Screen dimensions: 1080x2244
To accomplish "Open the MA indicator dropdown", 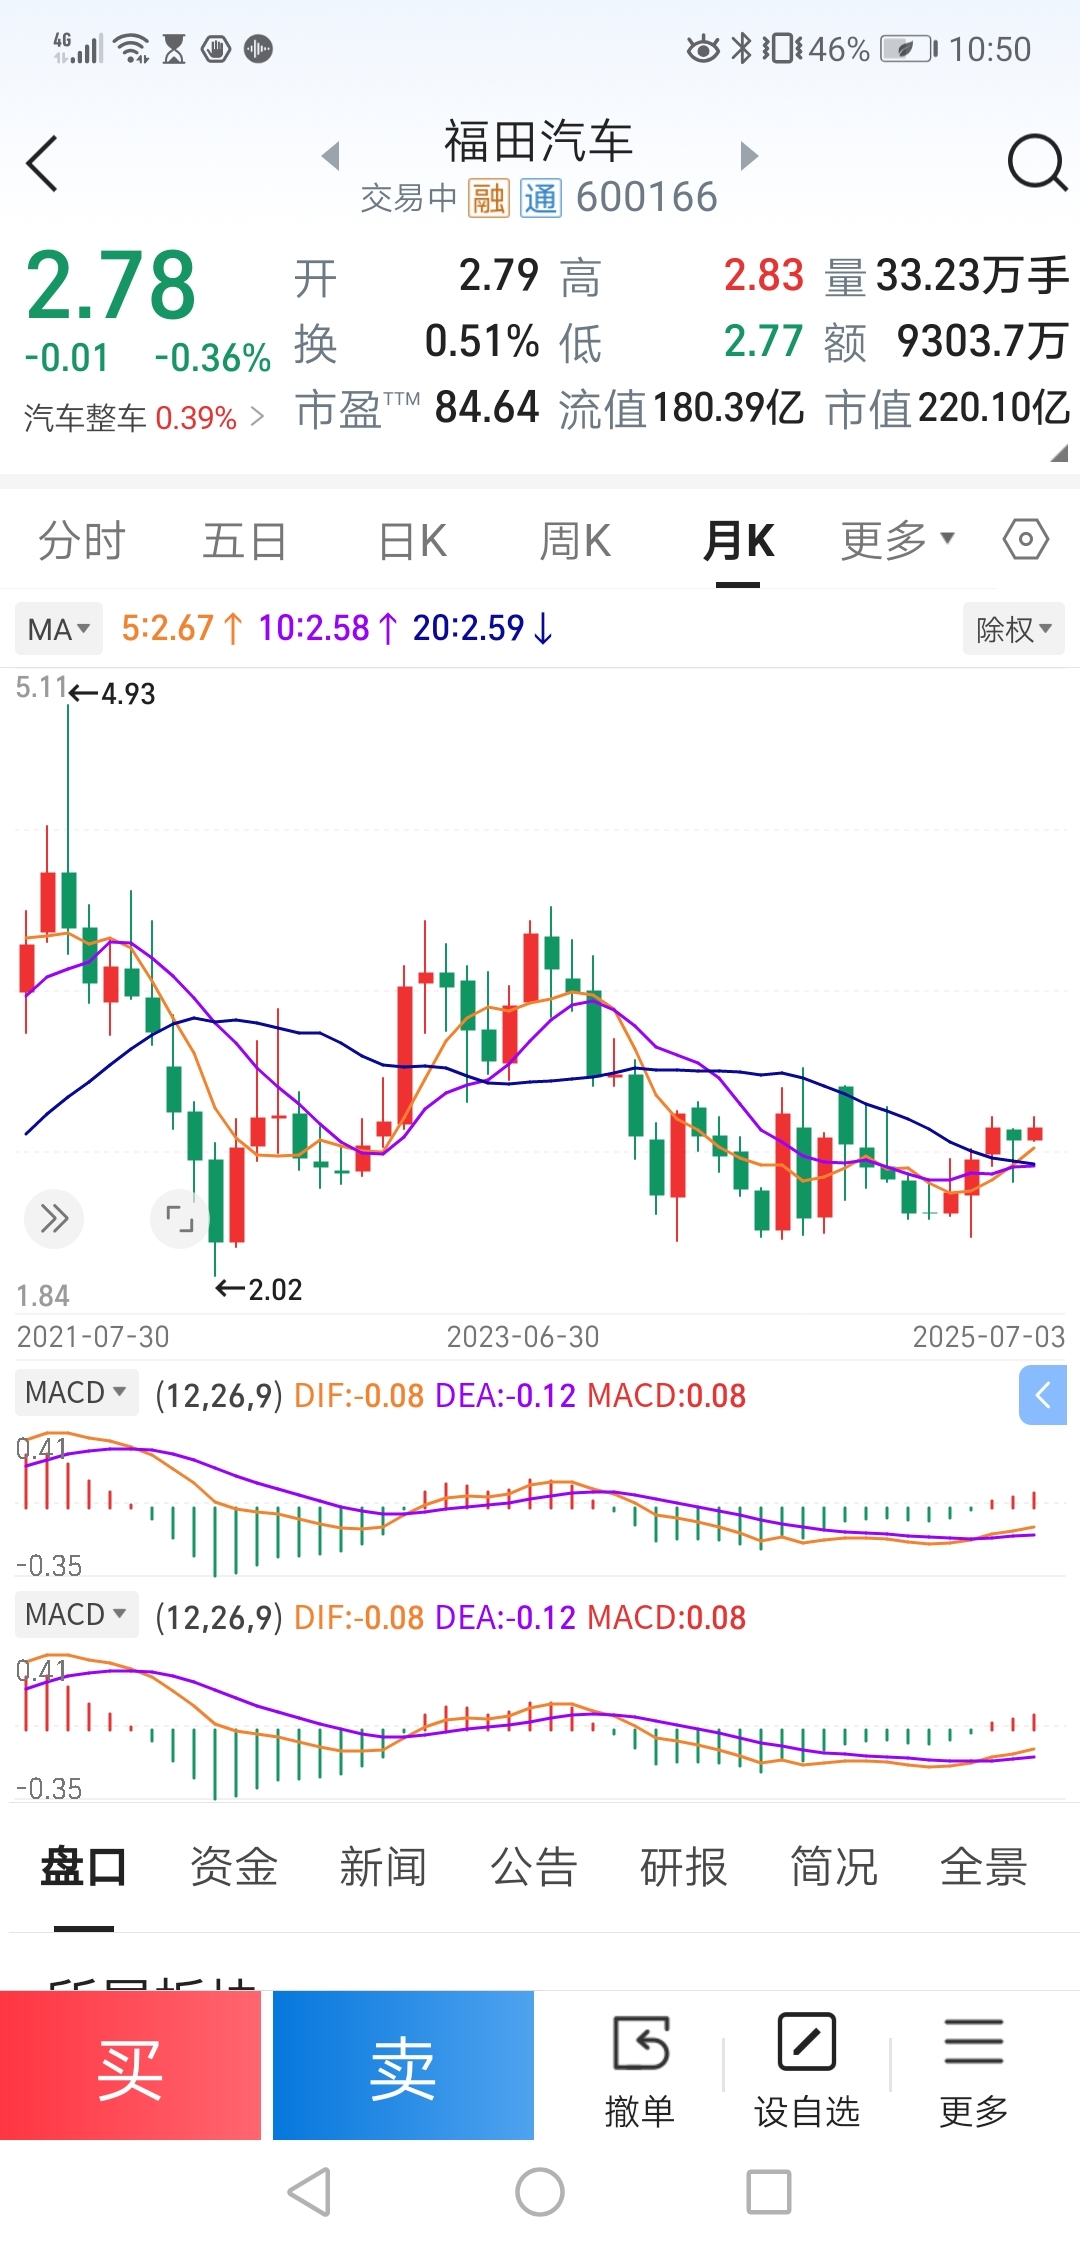I will [59, 629].
